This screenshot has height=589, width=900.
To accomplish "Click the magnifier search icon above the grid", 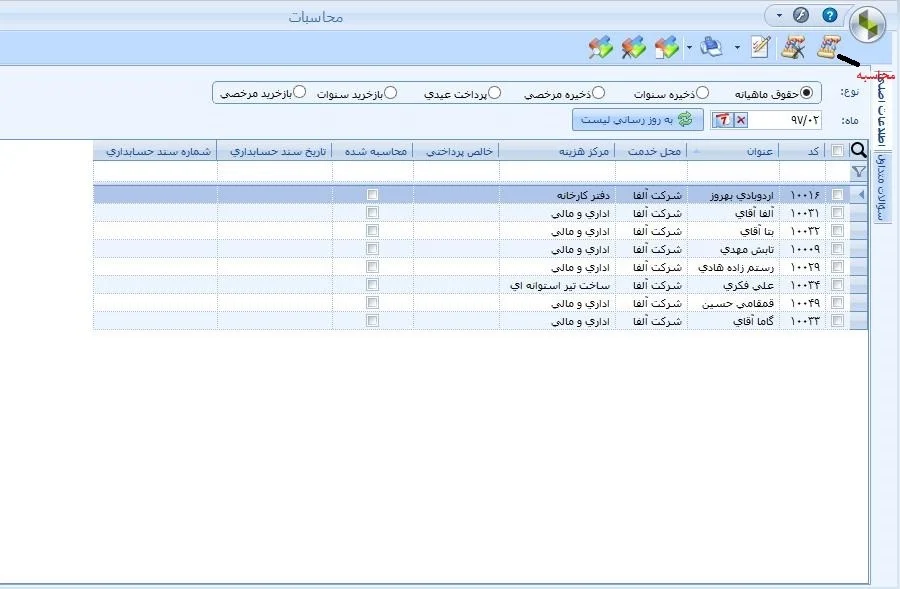I will tap(857, 150).
